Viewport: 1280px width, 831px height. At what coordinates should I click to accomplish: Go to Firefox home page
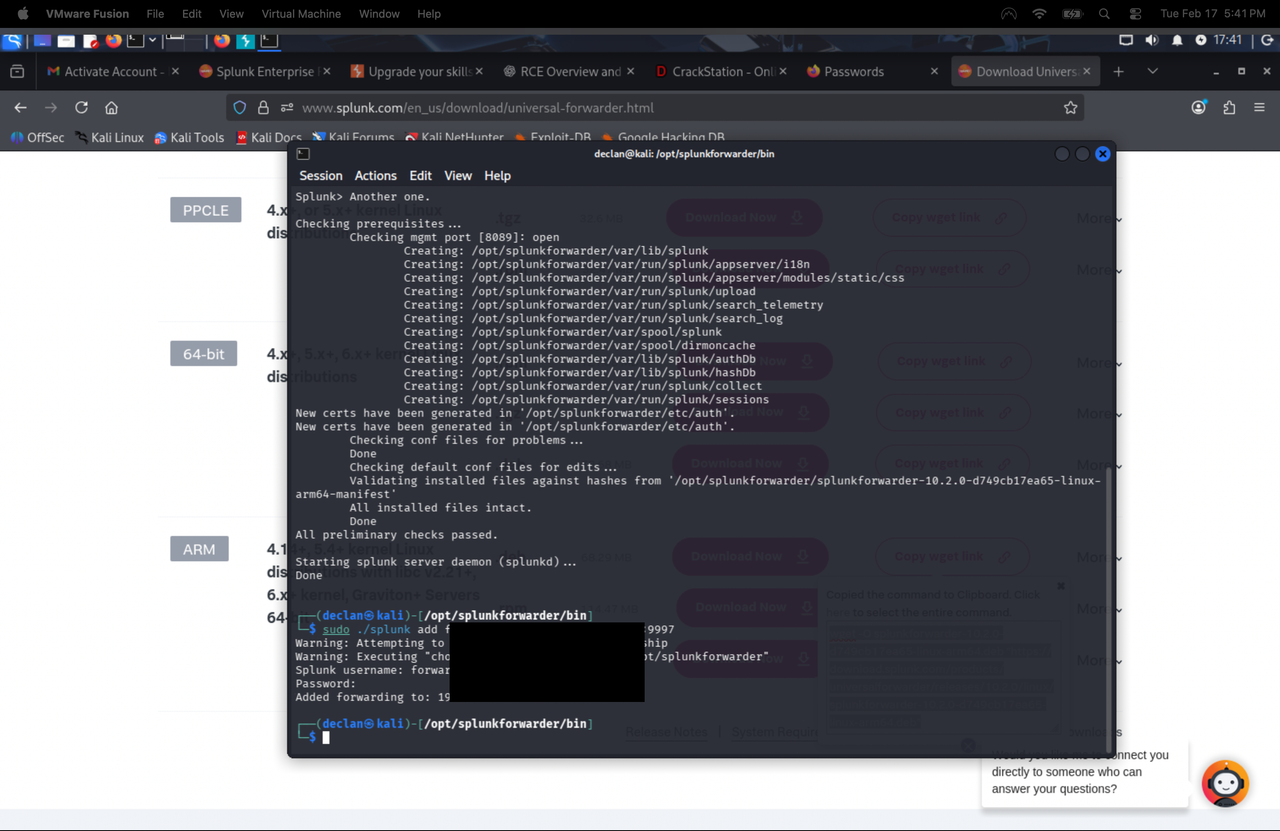pyautogui.click(x=111, y=107)
